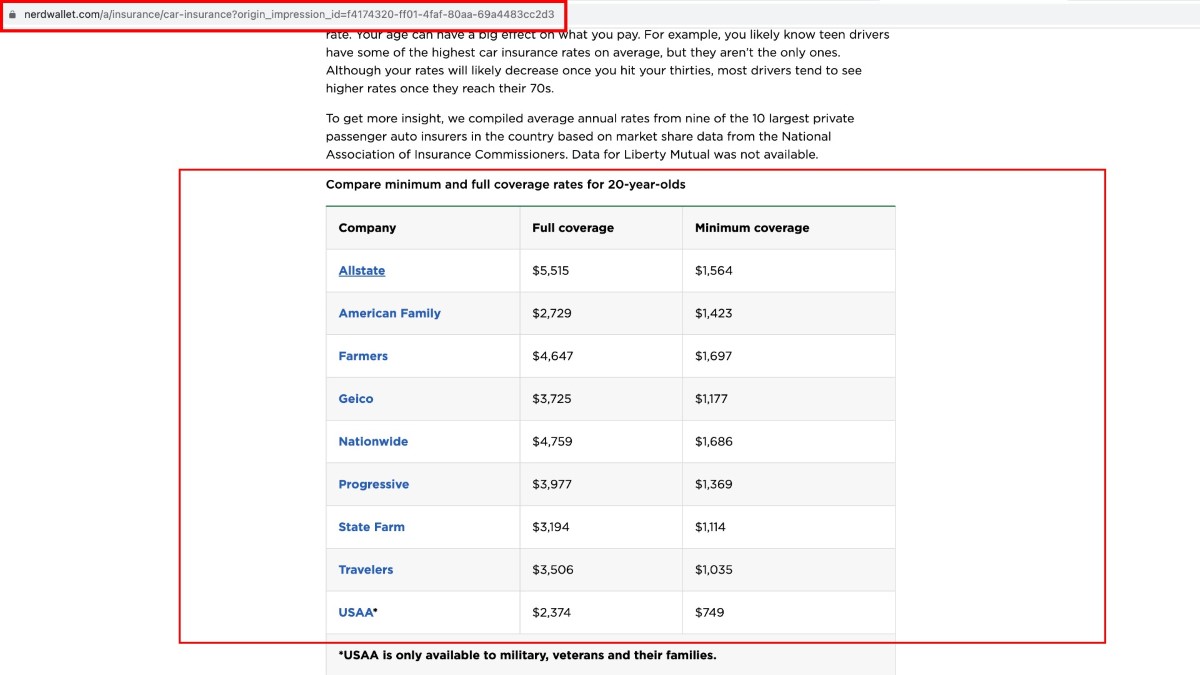
Task: Open the State Farm link
Action: 372,527
